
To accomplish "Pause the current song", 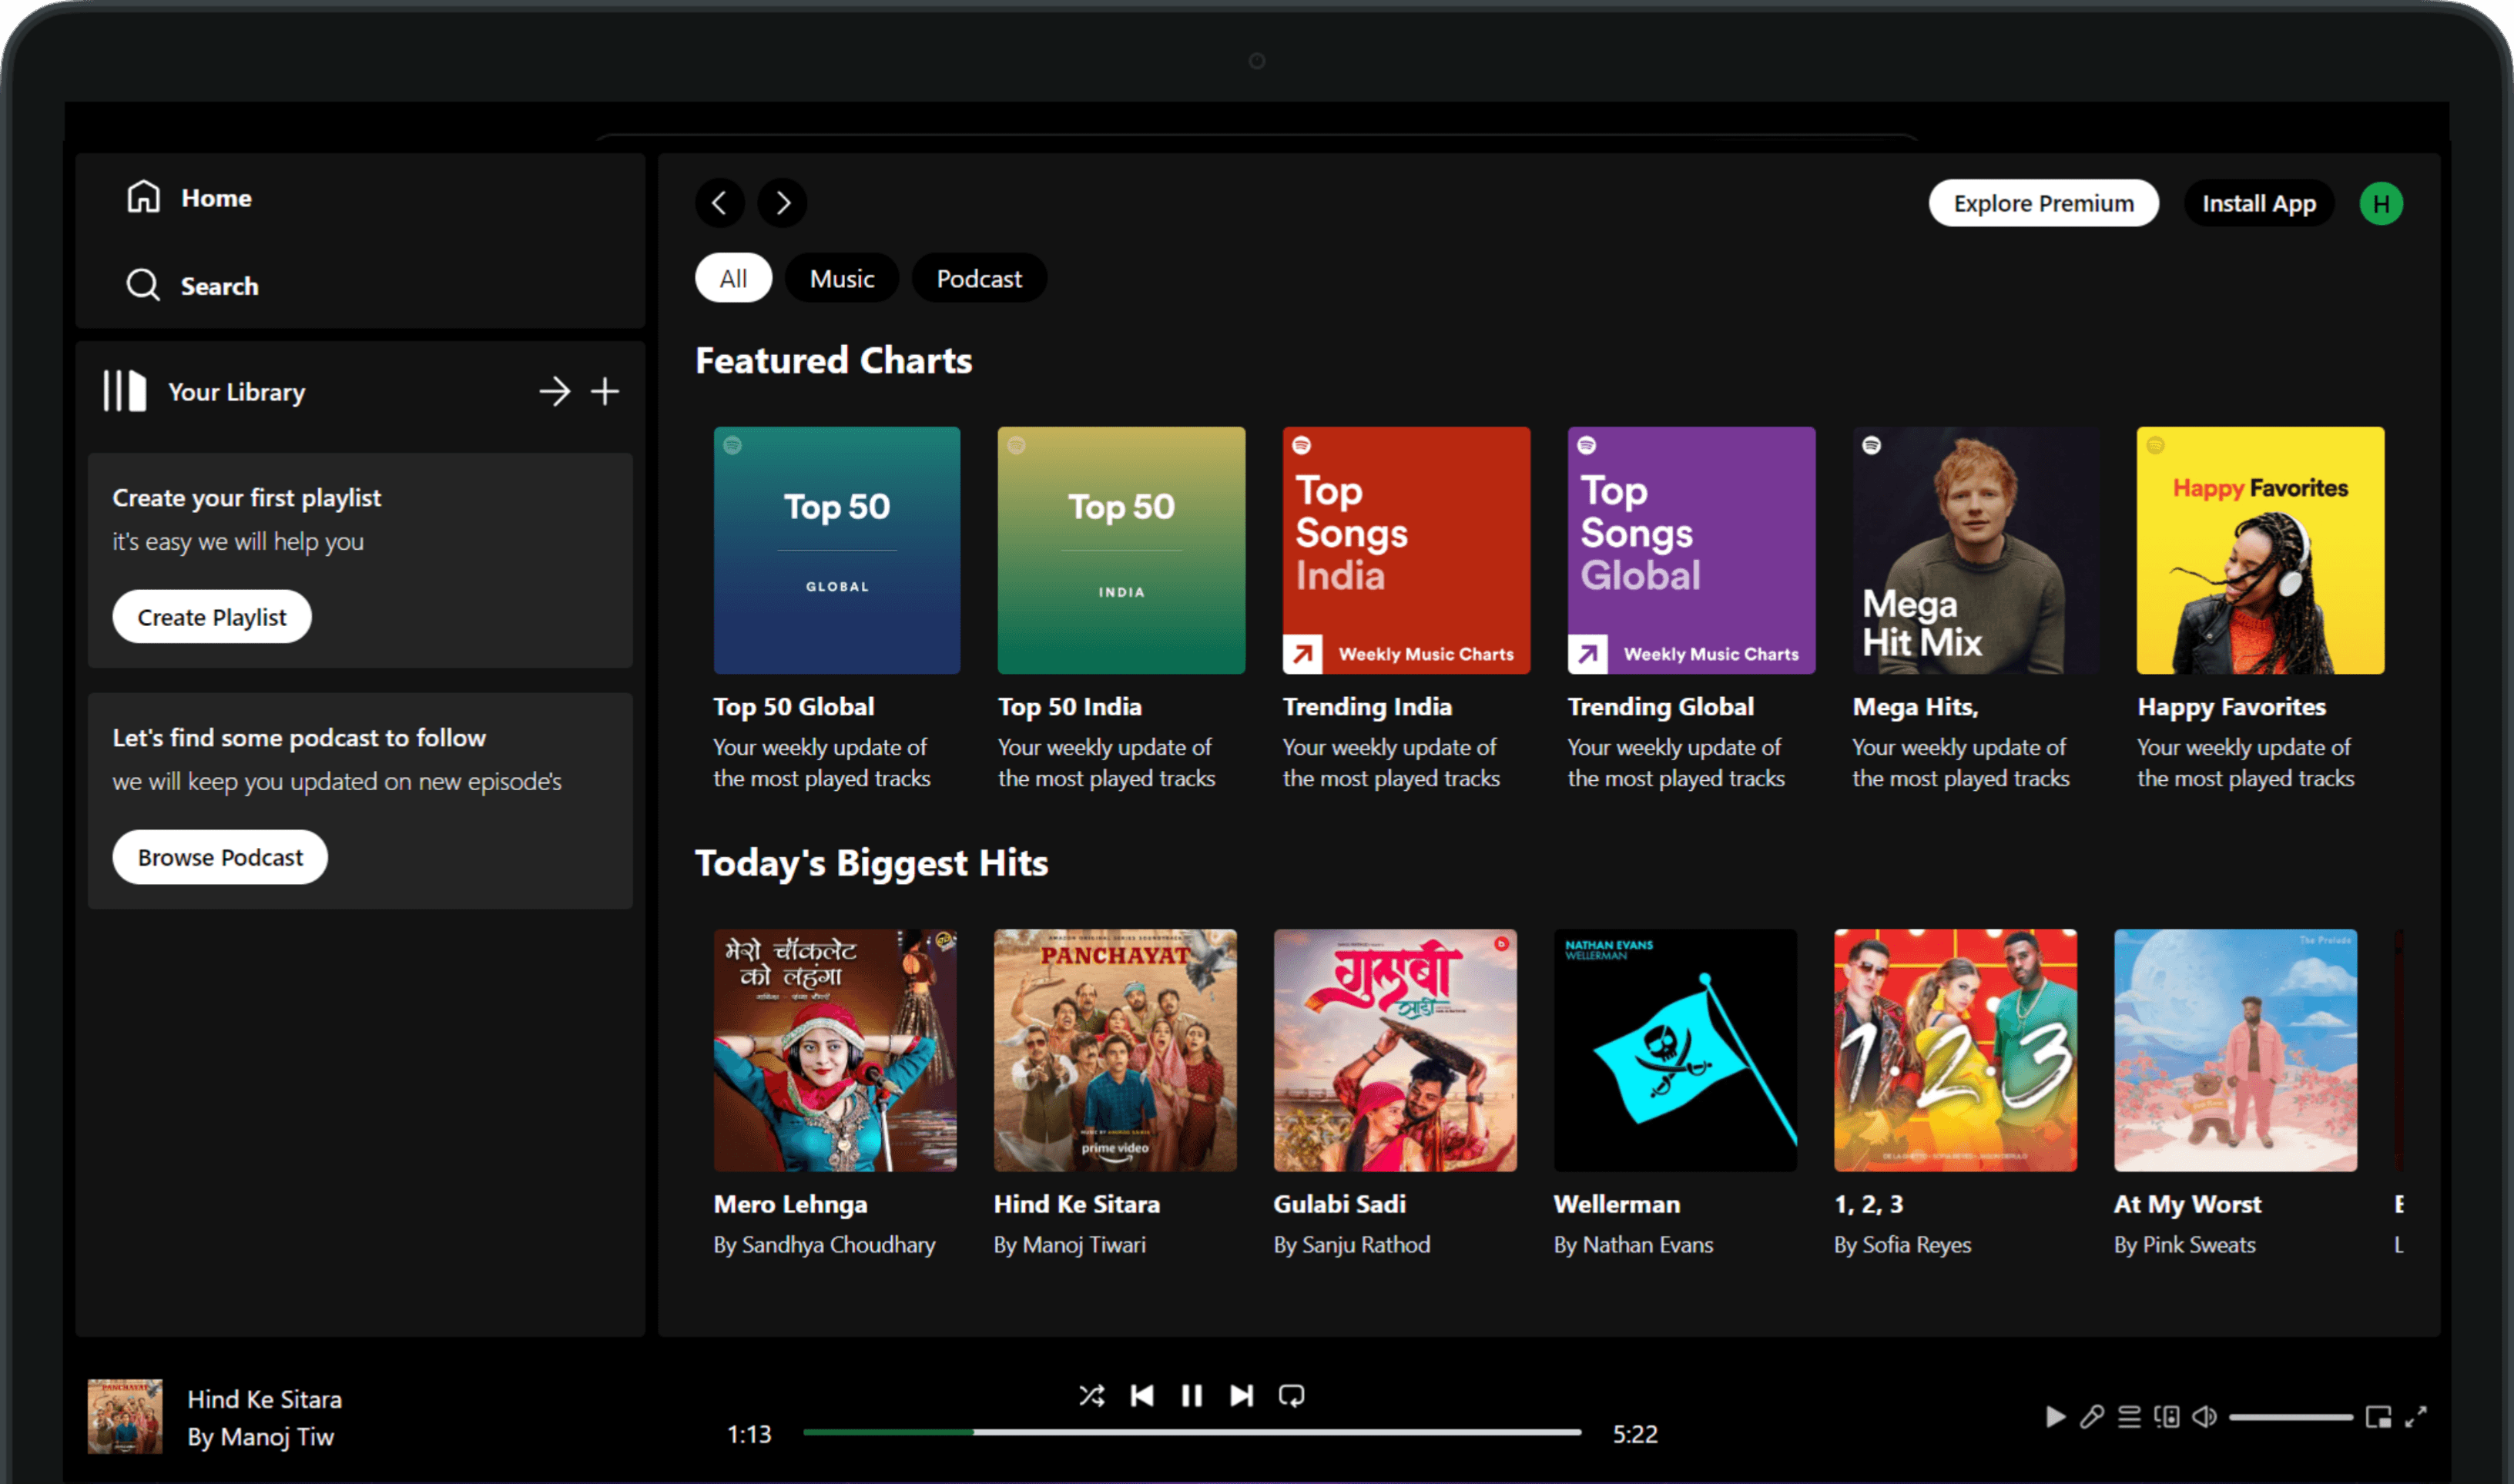I will point(1191,1395).
